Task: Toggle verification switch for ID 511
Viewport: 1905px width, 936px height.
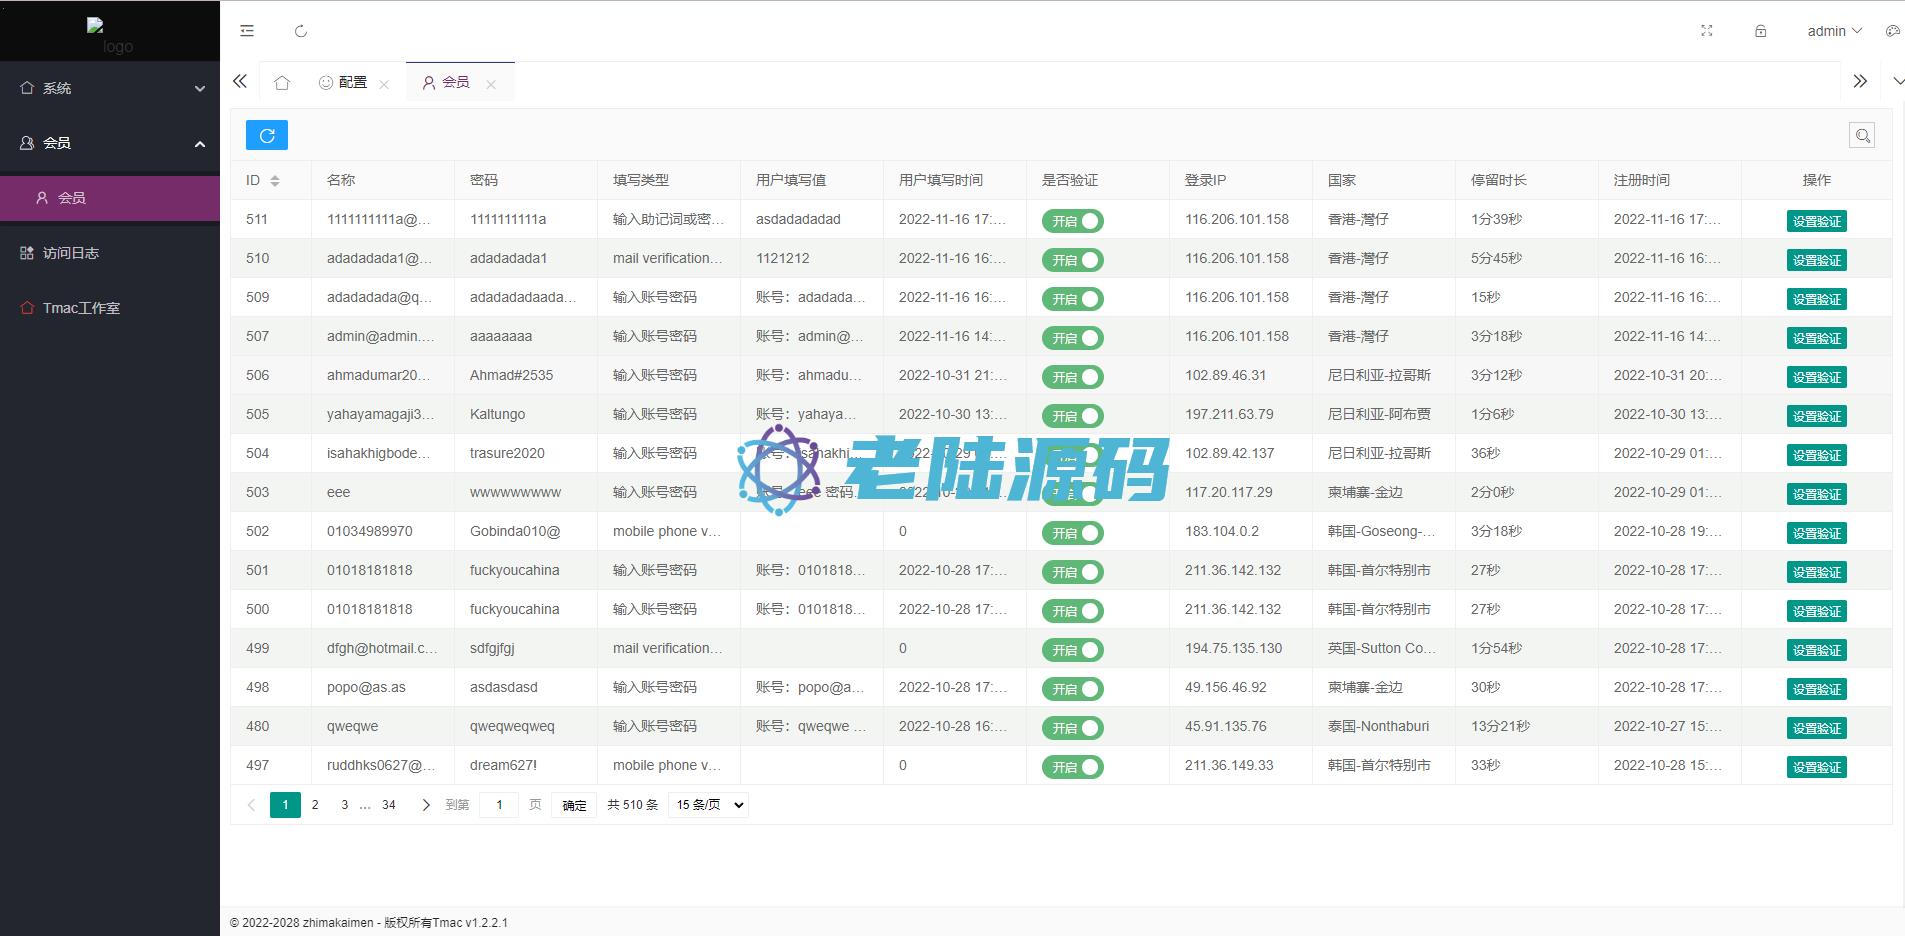Action: coord(1072,221)
